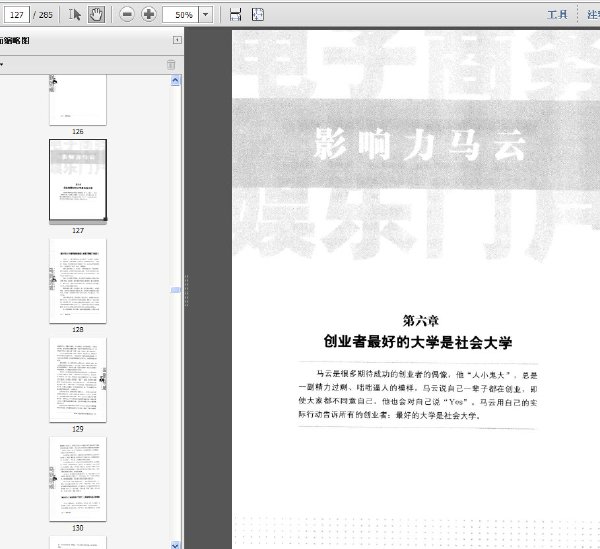
Task: Open the thumbnails panel options menu
Action: 2,64
